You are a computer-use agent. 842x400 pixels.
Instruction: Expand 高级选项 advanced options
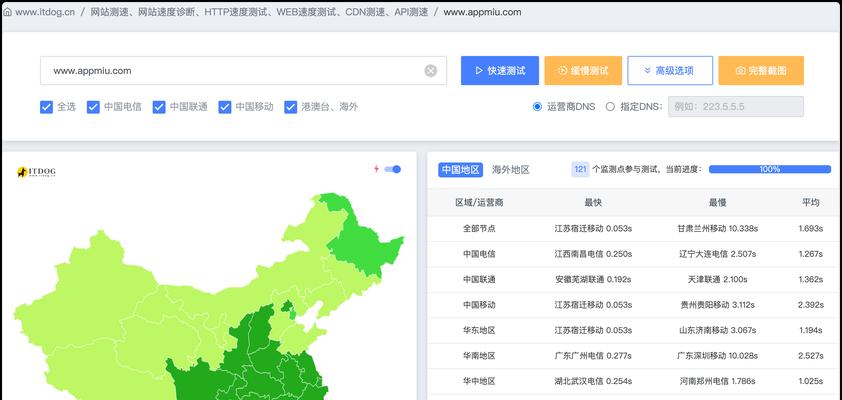coord(670,70)
